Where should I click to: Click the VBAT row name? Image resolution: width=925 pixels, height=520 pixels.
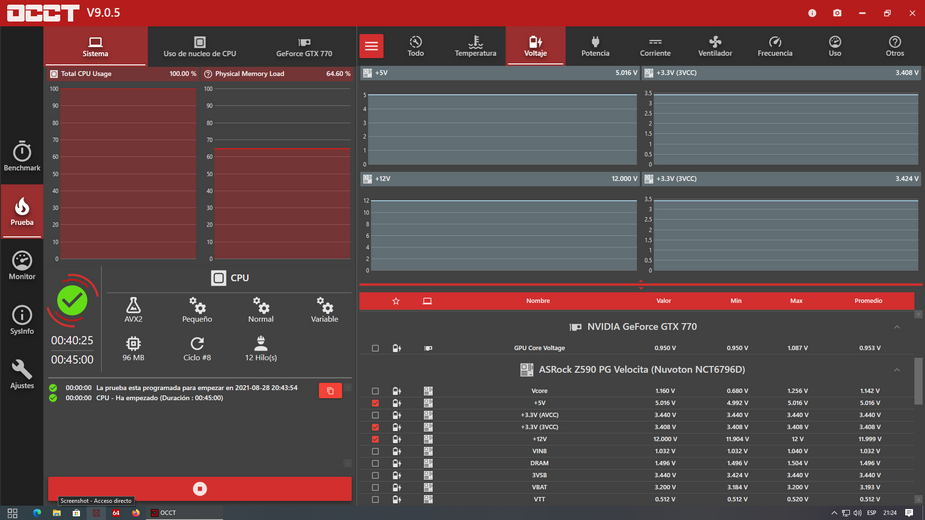tap(539, 488)
